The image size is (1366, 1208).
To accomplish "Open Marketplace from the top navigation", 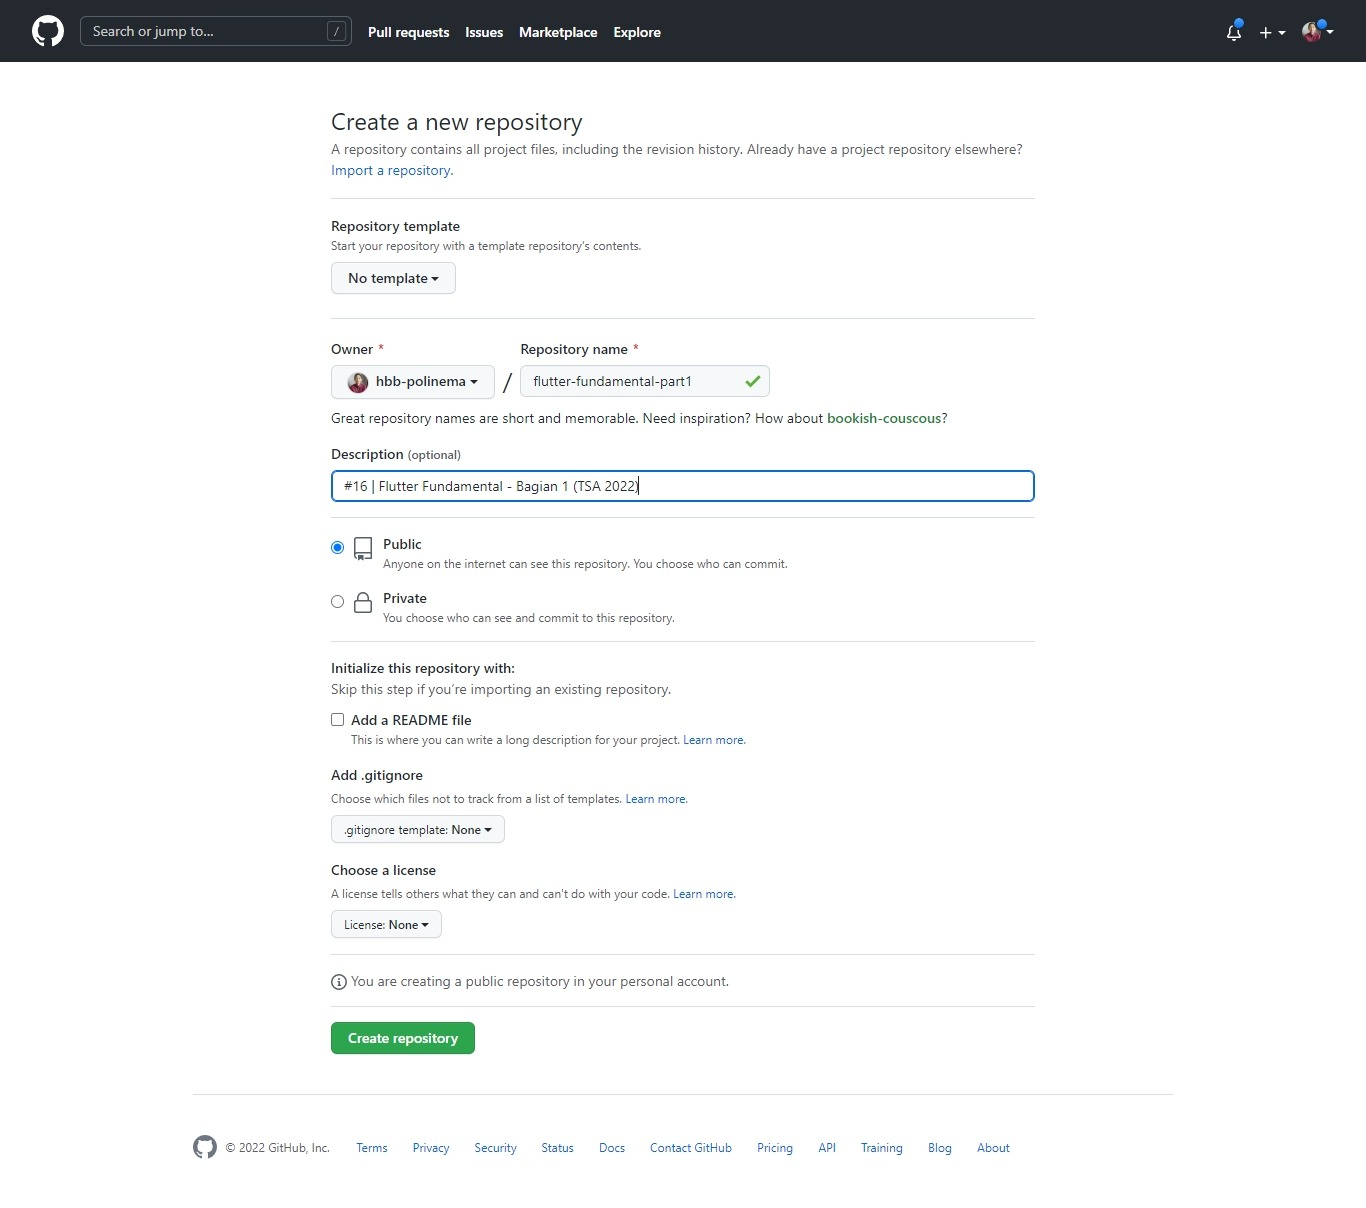I will click(x=558, y=32).
